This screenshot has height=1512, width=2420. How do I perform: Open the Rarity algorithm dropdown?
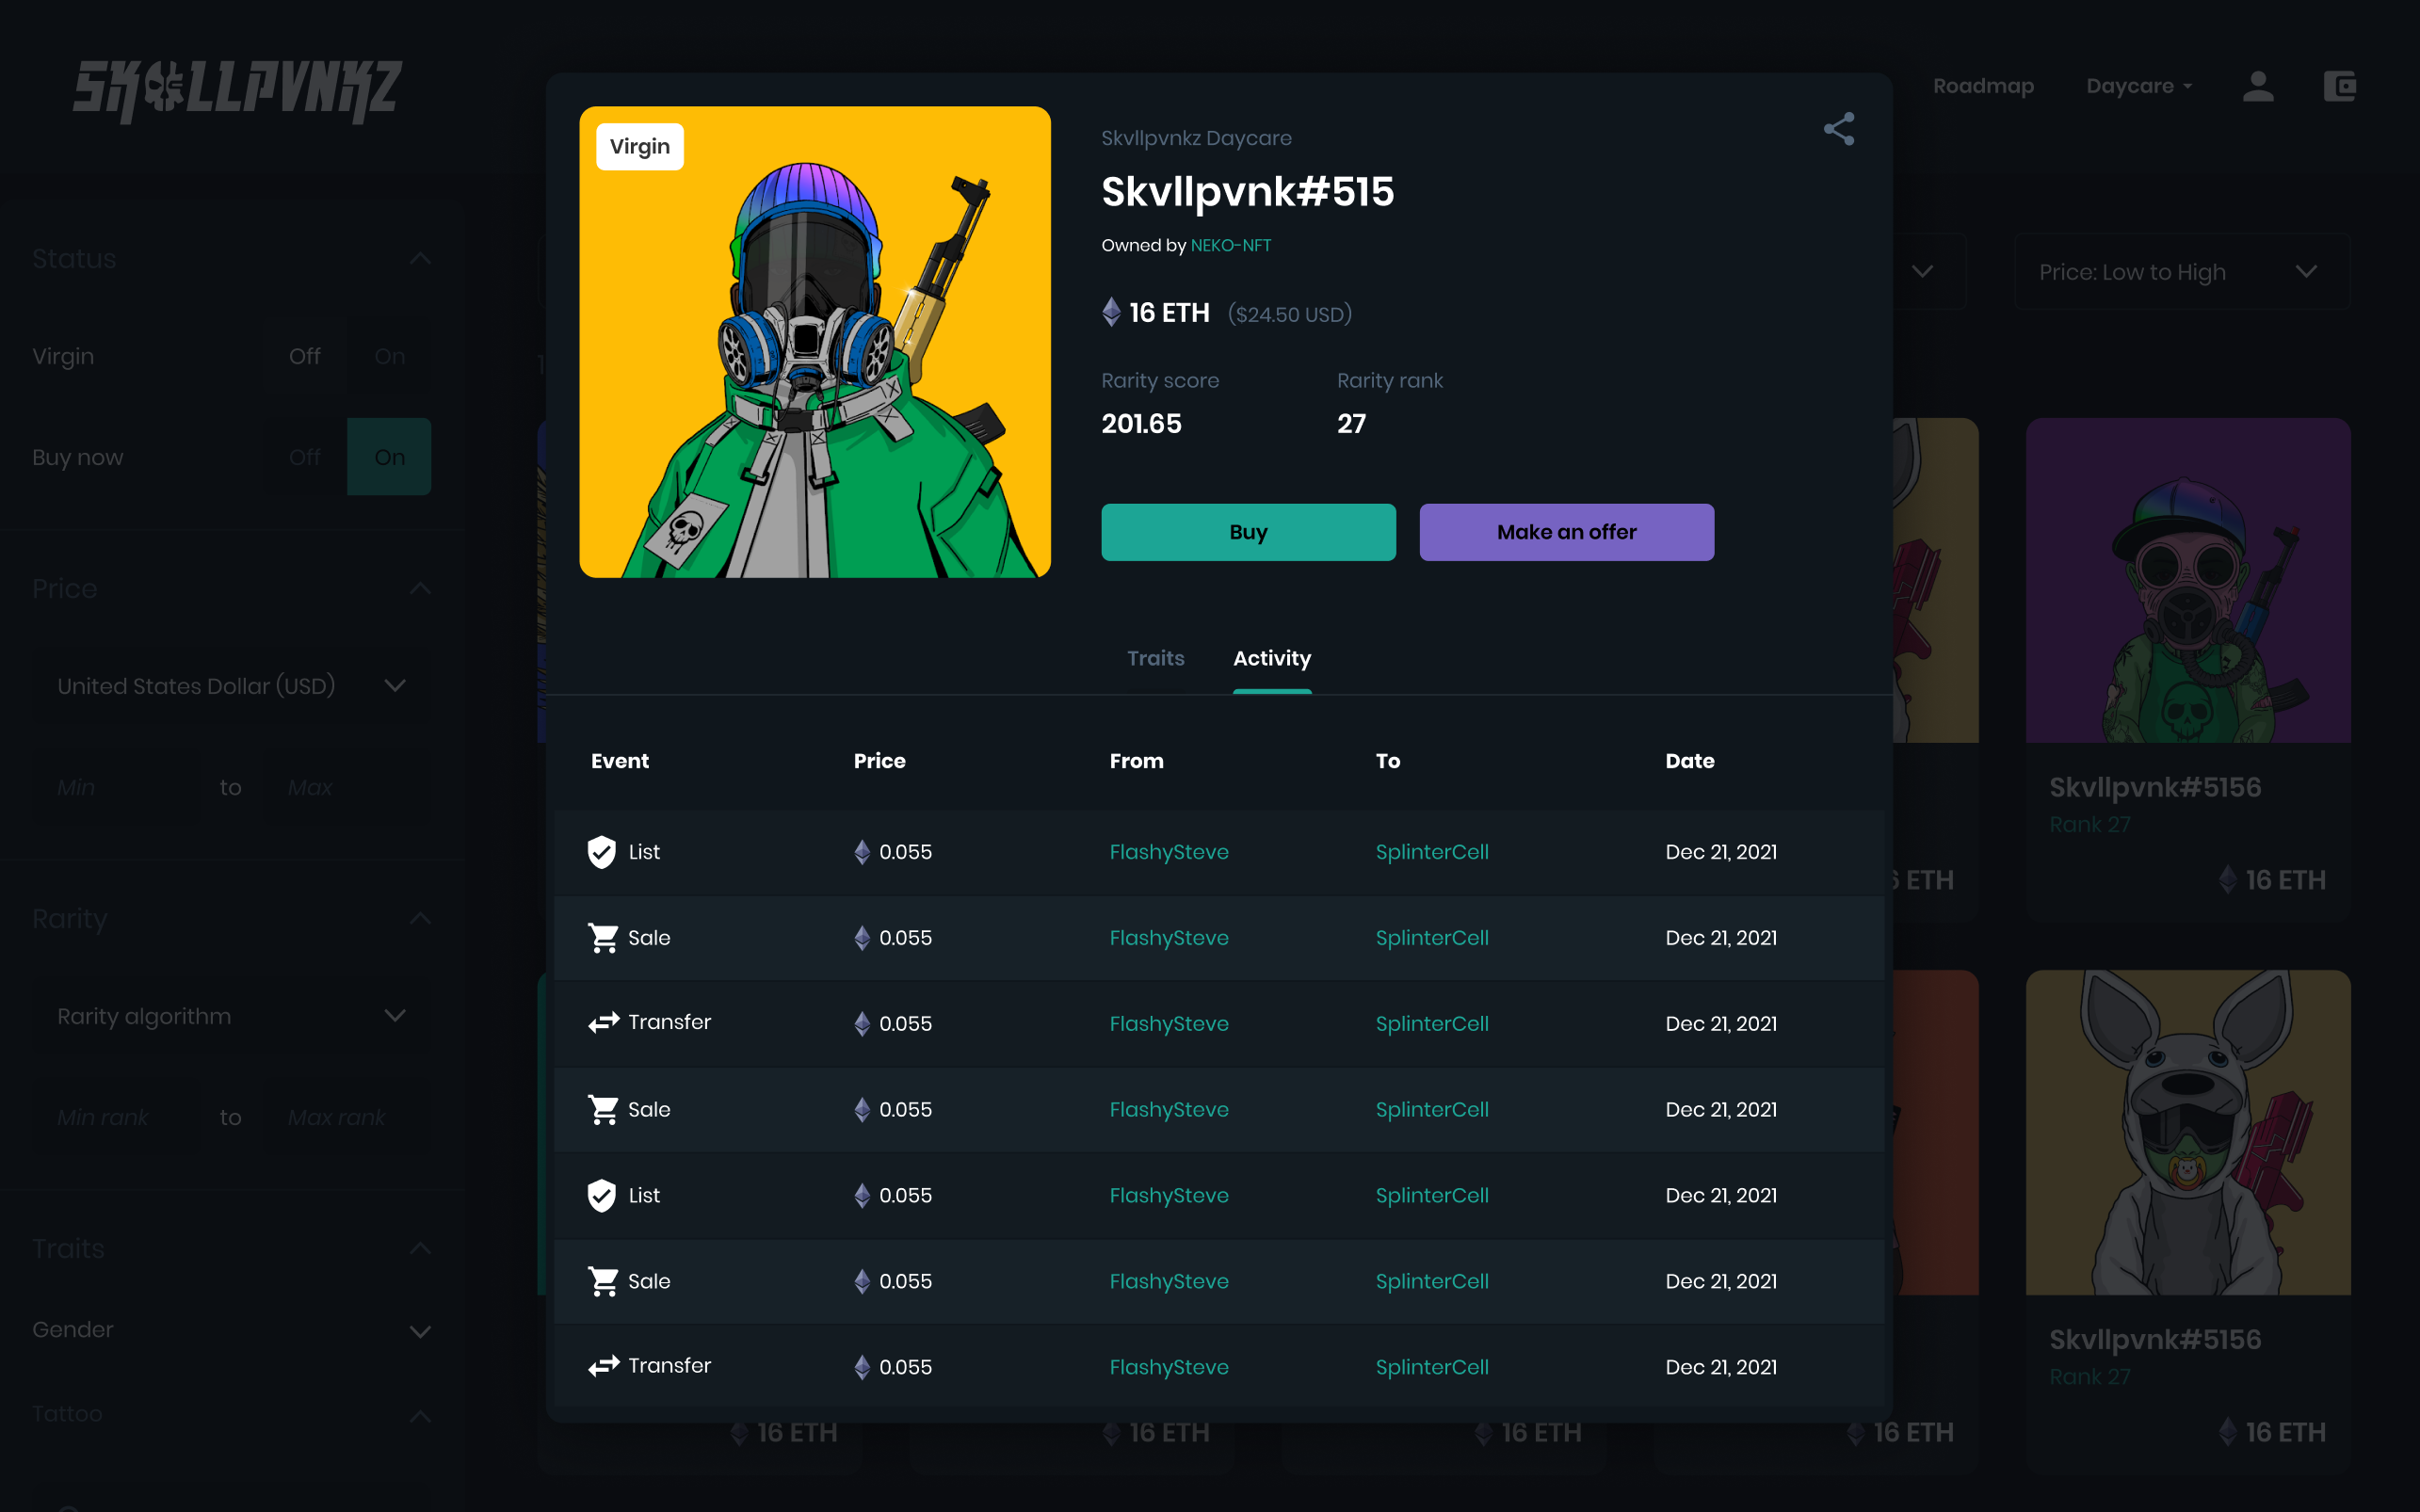(231, 1016)
